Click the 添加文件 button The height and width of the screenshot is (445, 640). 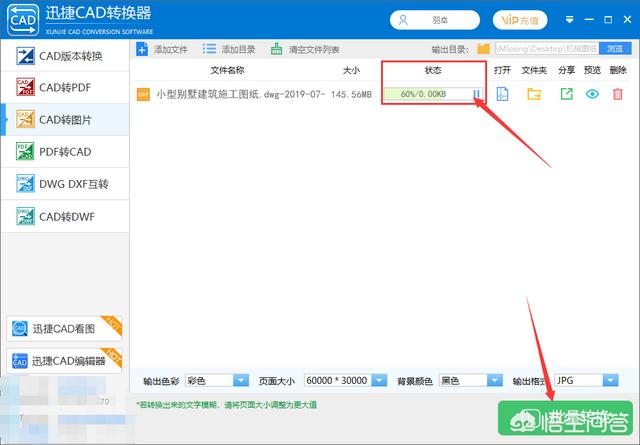163,48
